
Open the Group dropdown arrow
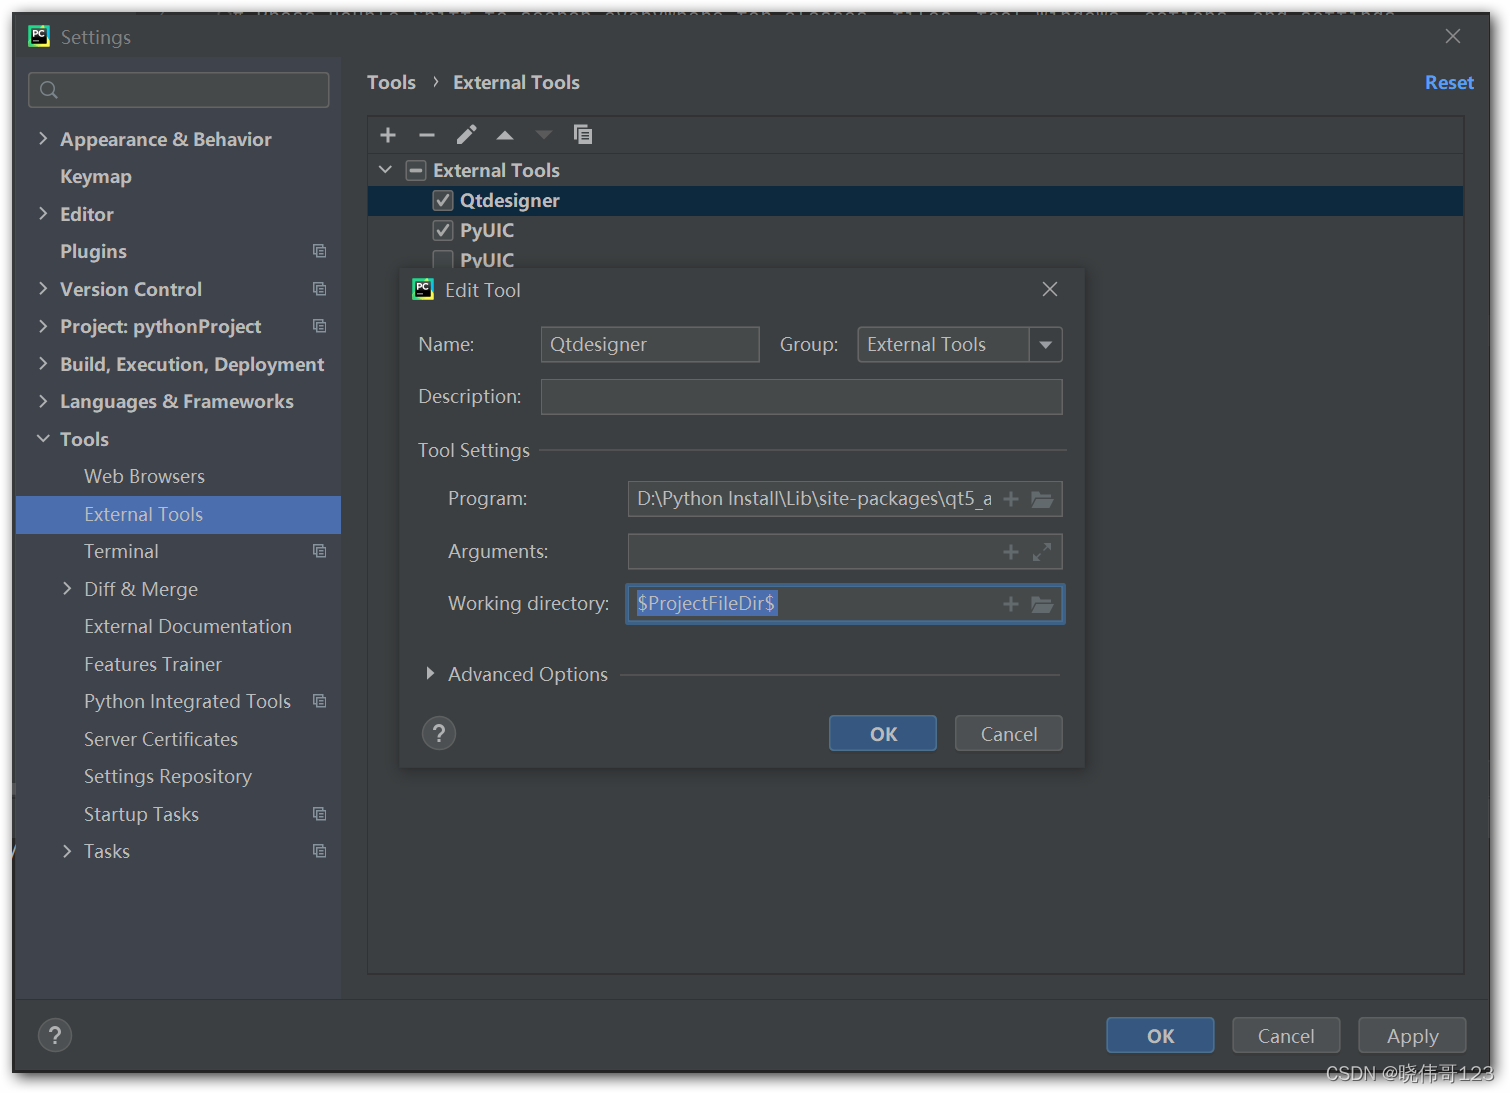[1046, 345]
